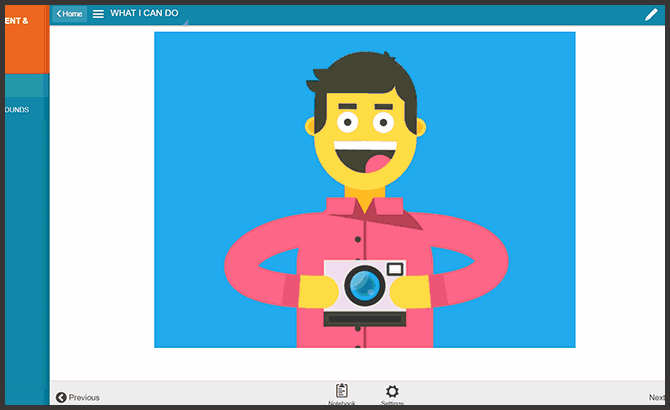
Task: Click the character's pink shirt collar
Action: tap(365, 207)
